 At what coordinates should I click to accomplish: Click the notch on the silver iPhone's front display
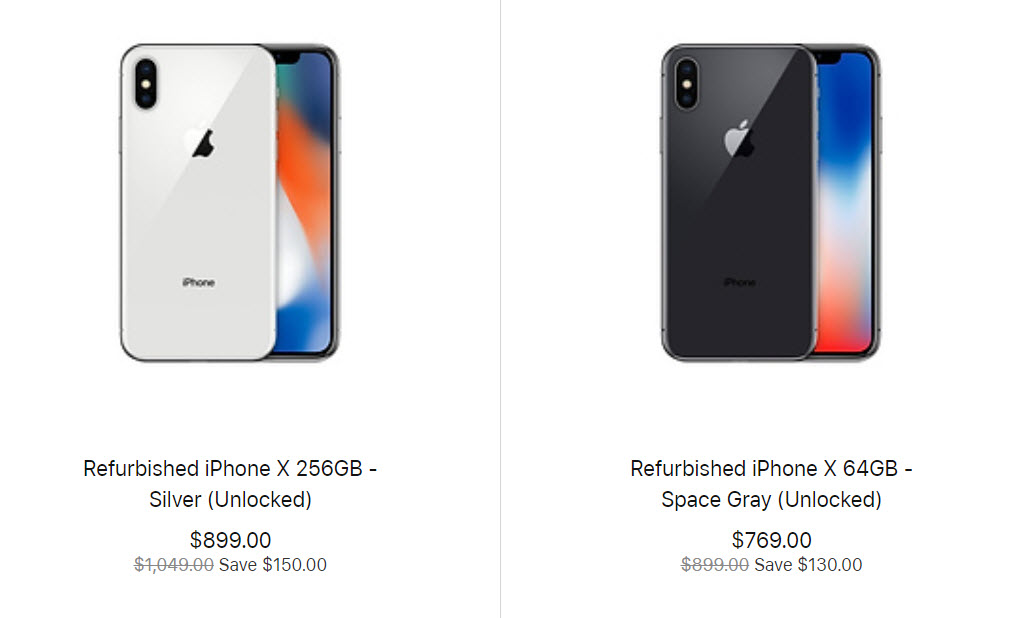point(291,58)
